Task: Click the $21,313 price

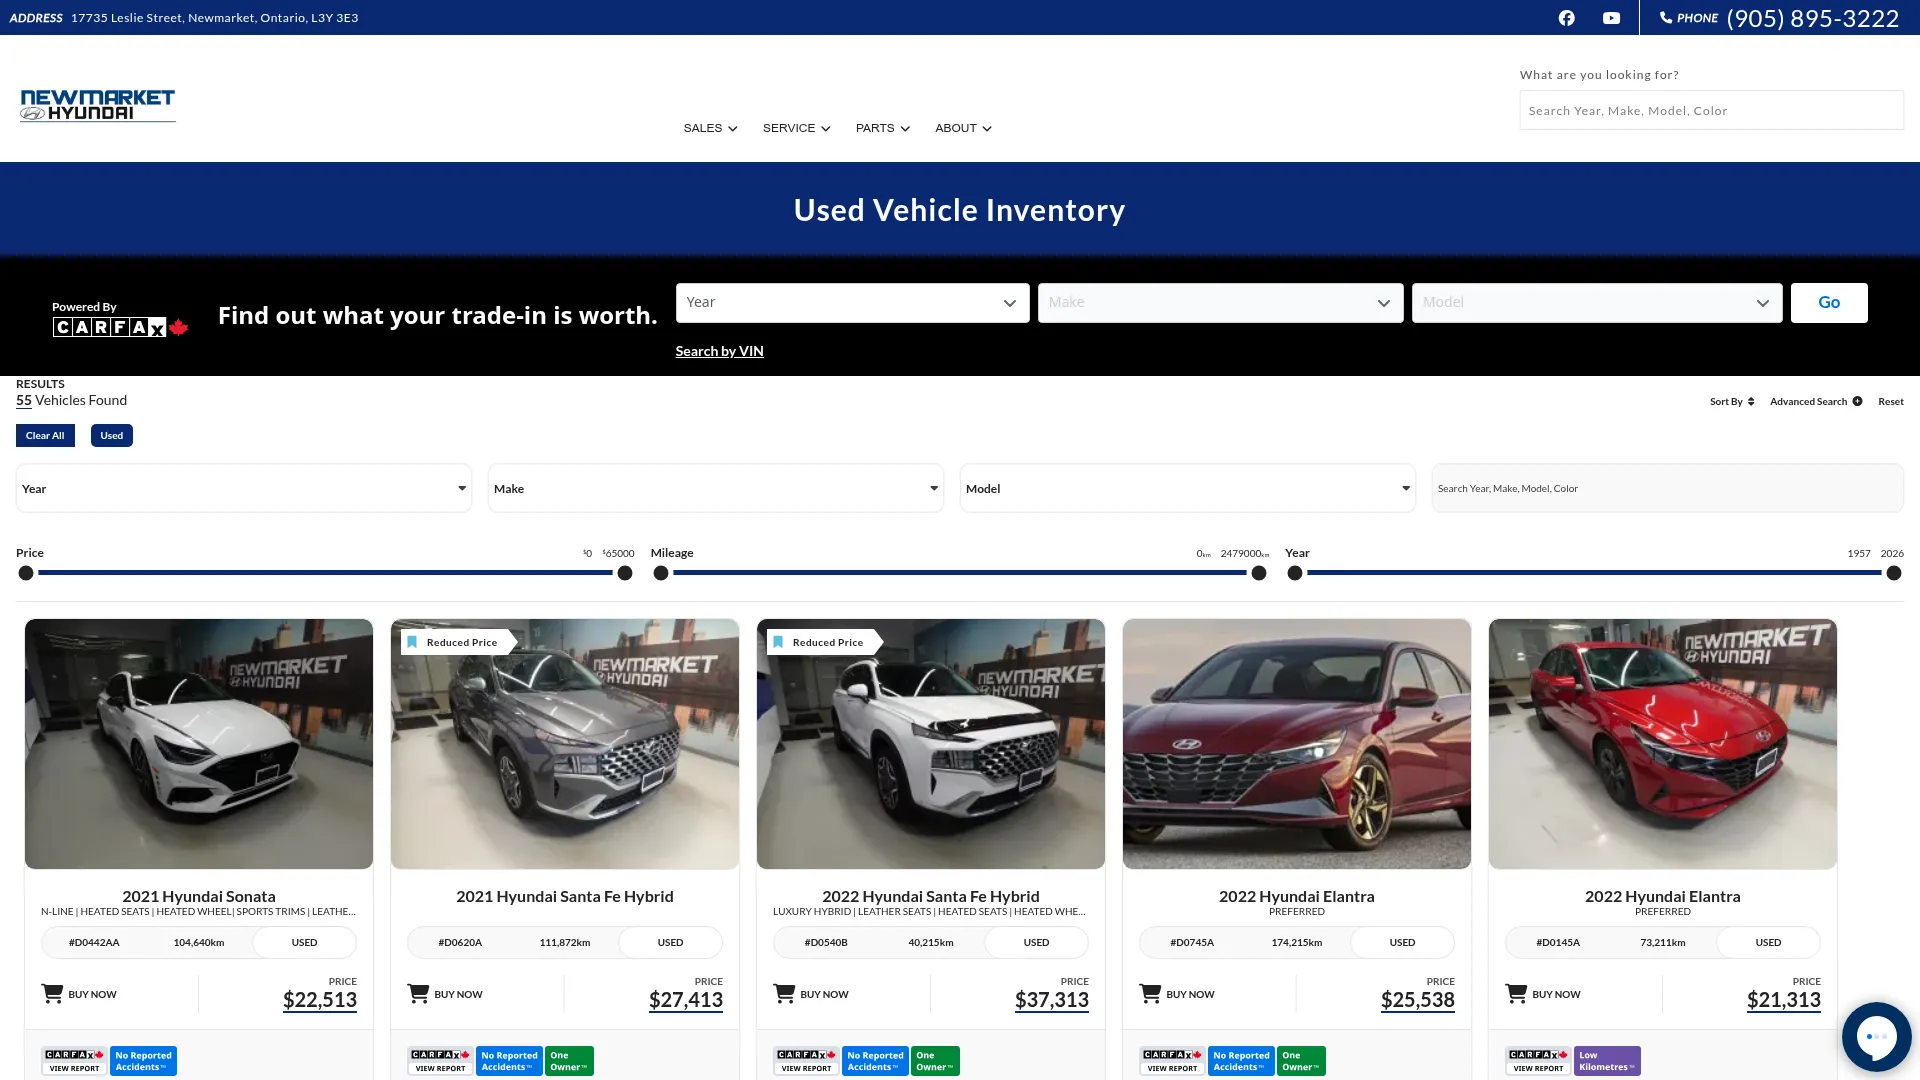Action: [1783, 1000]
